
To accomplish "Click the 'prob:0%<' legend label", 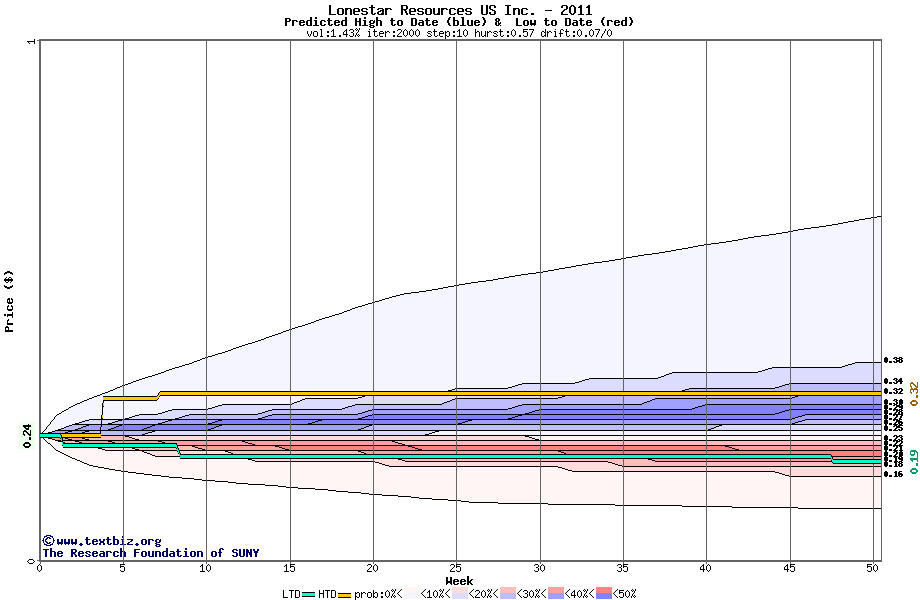I will tap(378, 594).
